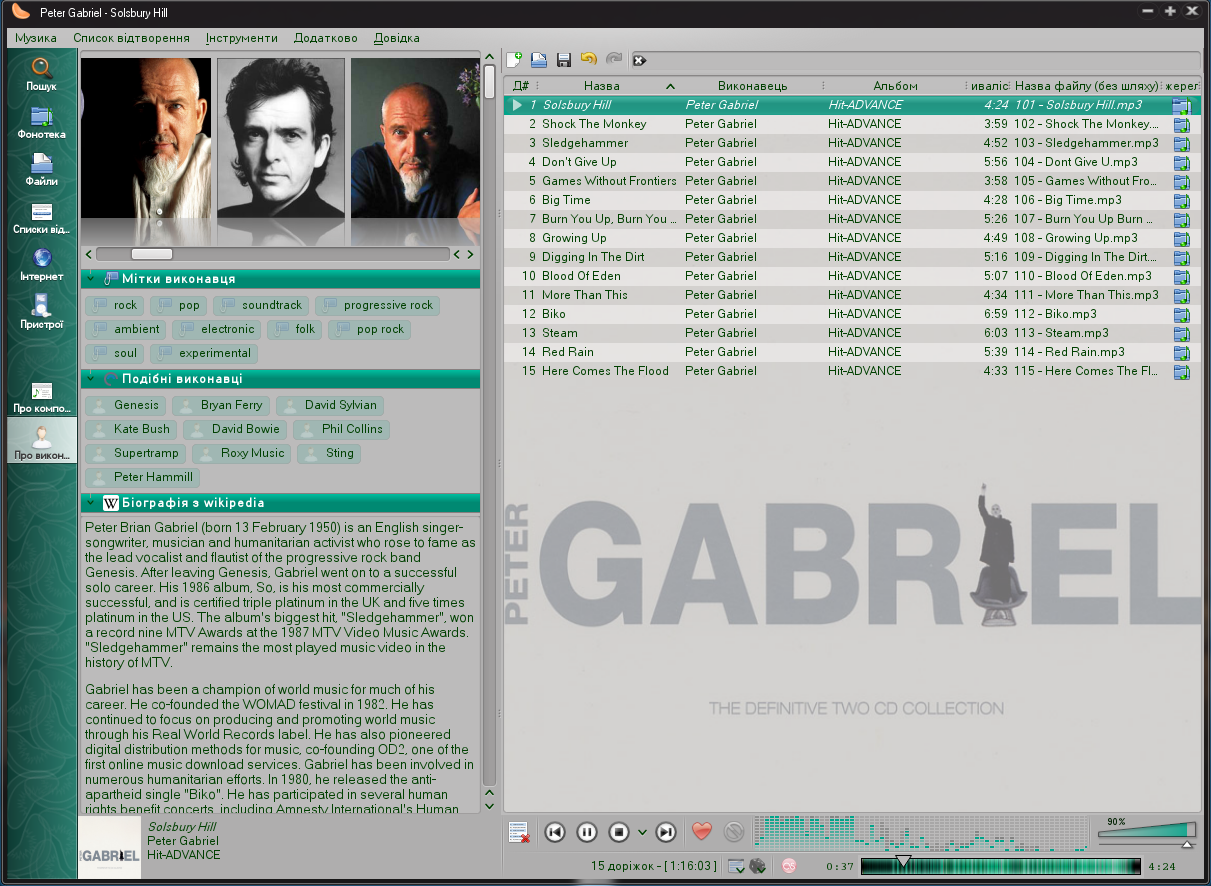
Task: Collapse the Біографія з wikipedia section
Action: [x=92, y=502]
